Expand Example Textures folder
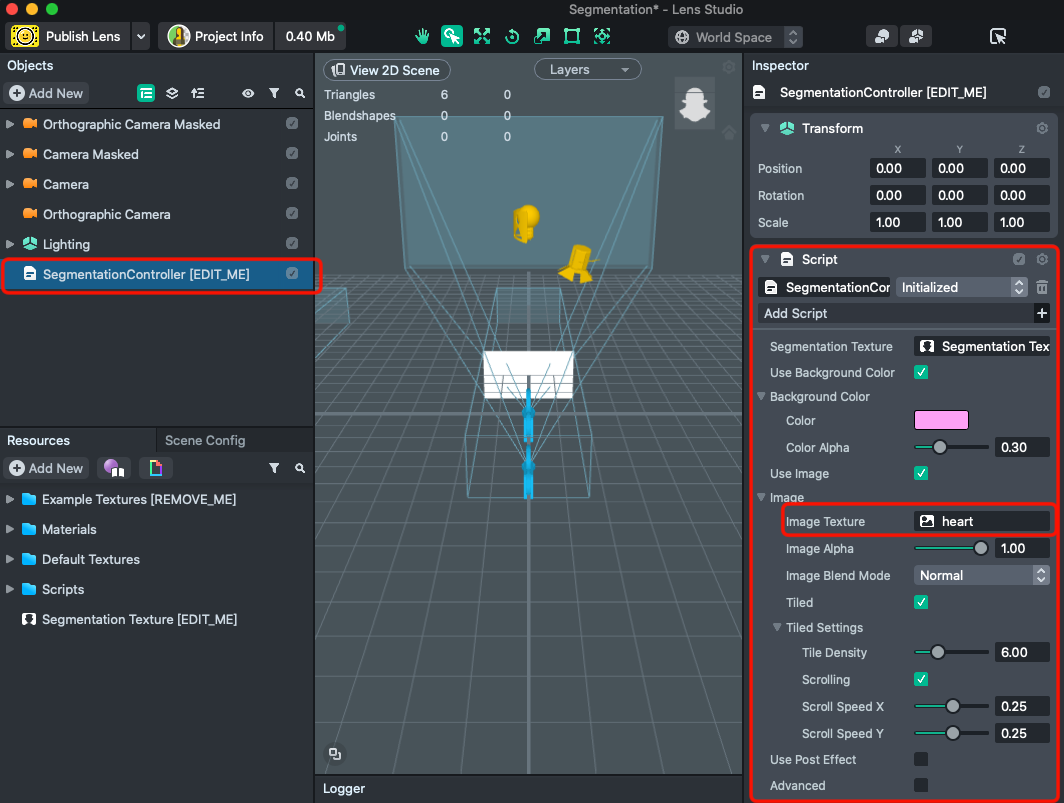 coord(10,499)
